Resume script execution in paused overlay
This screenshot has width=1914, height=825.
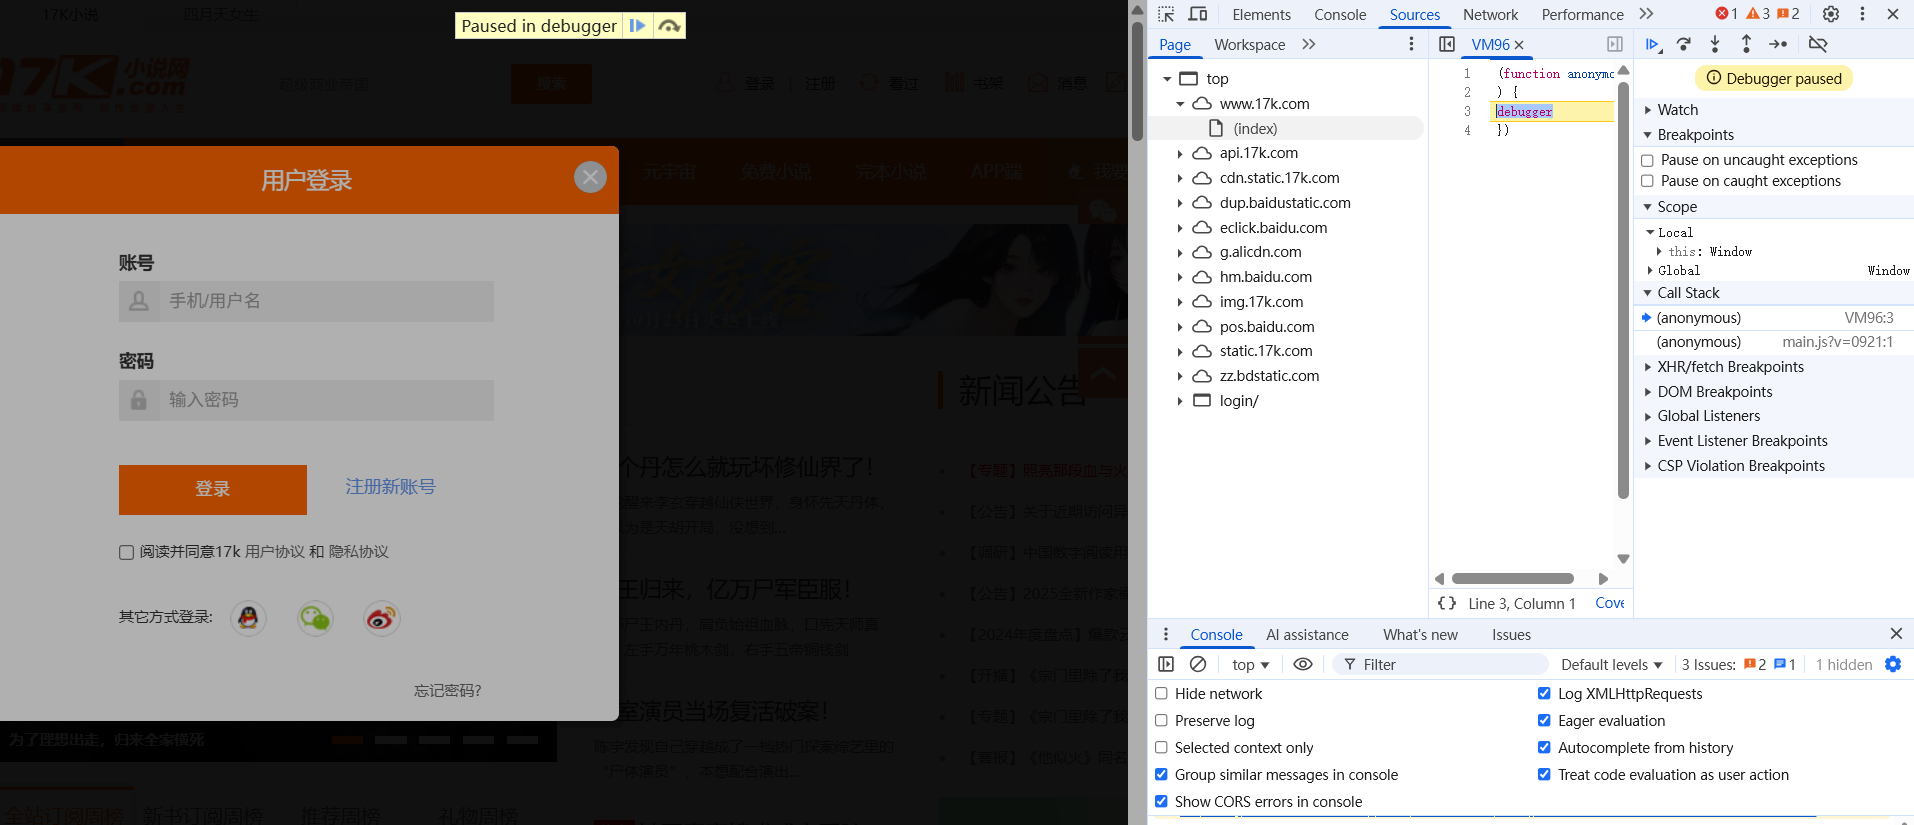pyautogui.click(x=637, y=26)
